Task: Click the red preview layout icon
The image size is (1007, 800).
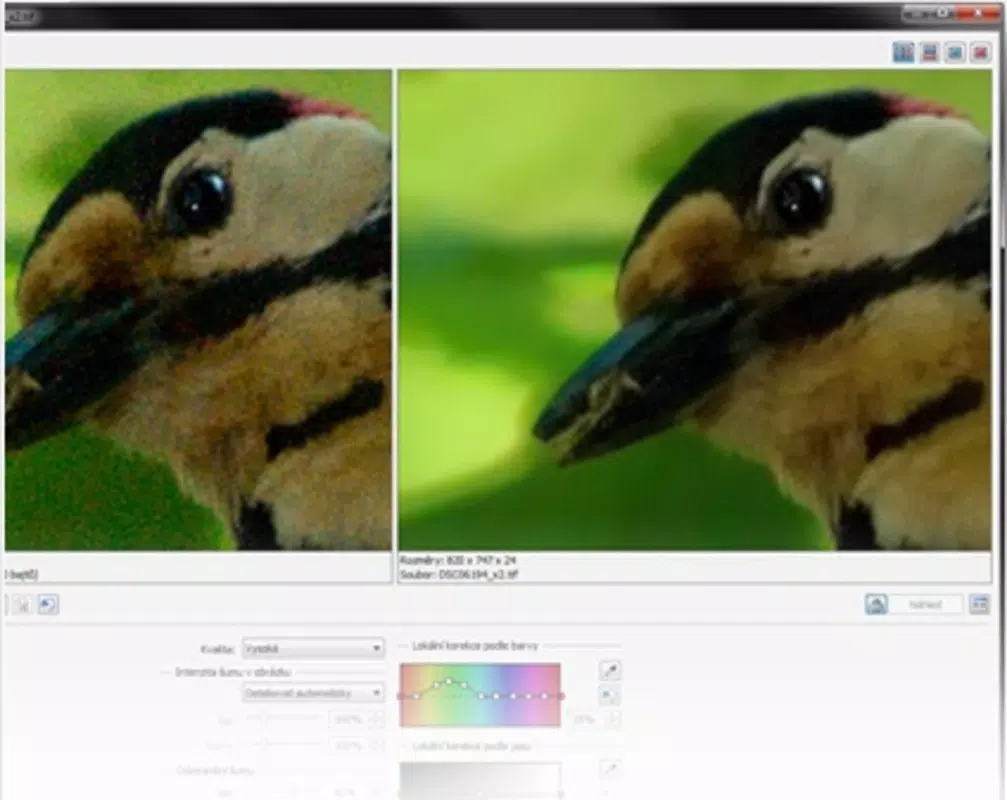Action: 980,53
